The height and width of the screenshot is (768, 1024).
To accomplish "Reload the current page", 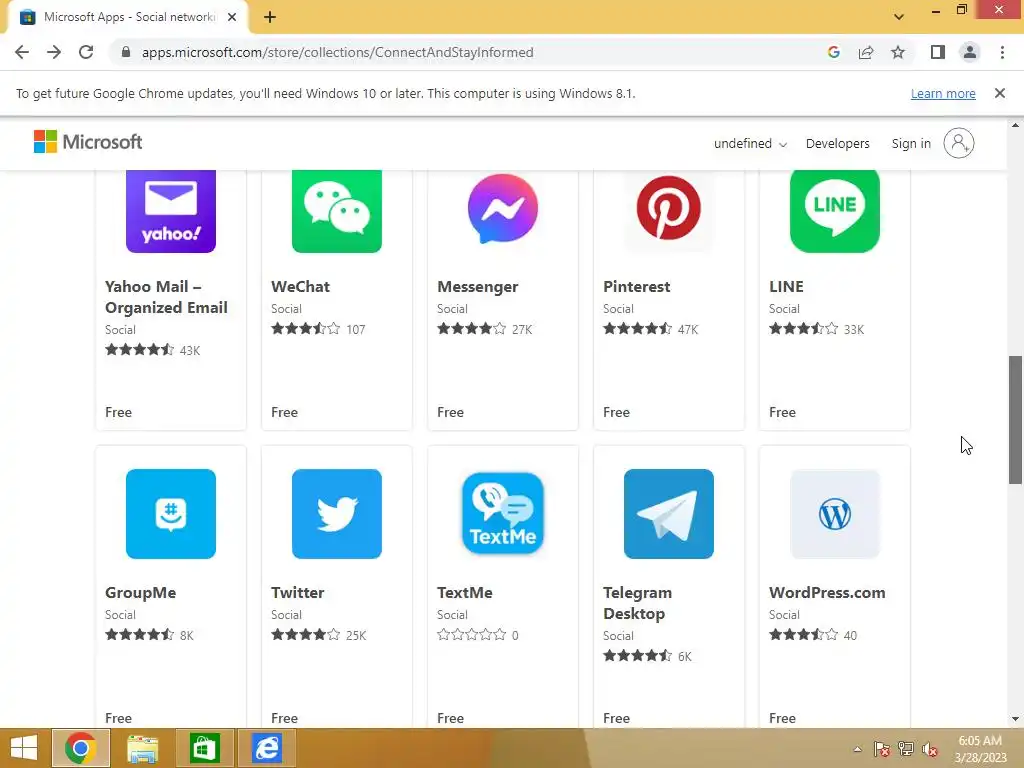I will click(86, 52).
